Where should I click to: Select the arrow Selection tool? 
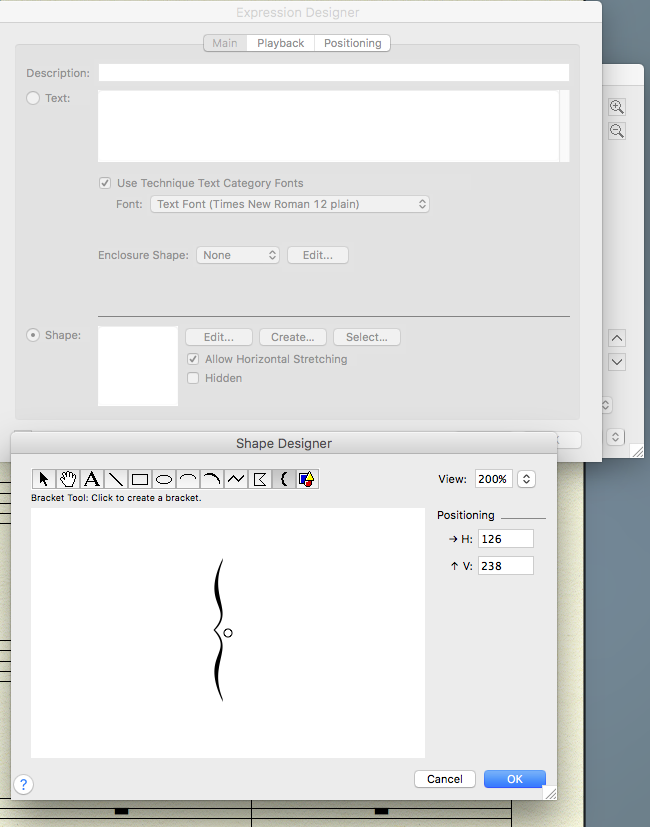point(43,479)
